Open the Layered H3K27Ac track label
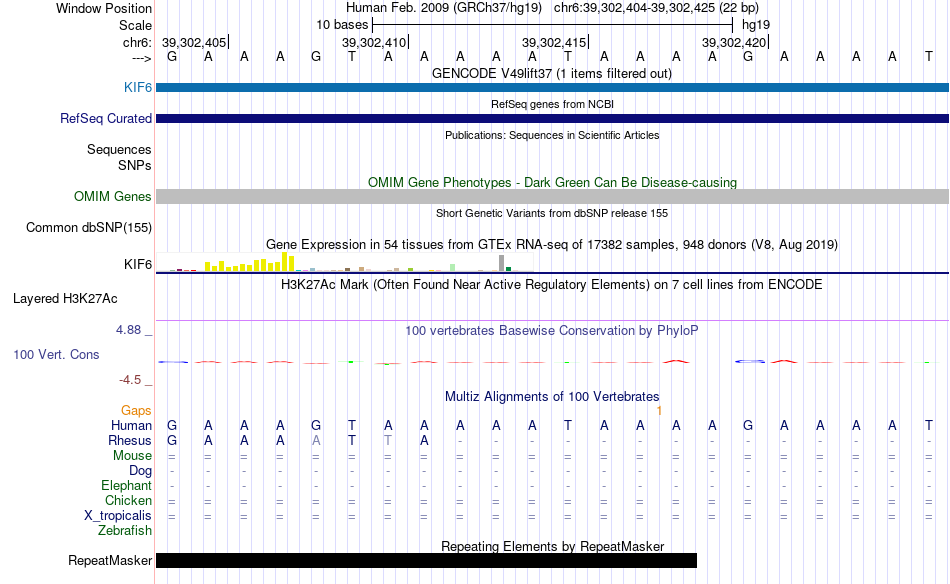The height and width of the screenshot is (584, 950). (x=65, y=298)
